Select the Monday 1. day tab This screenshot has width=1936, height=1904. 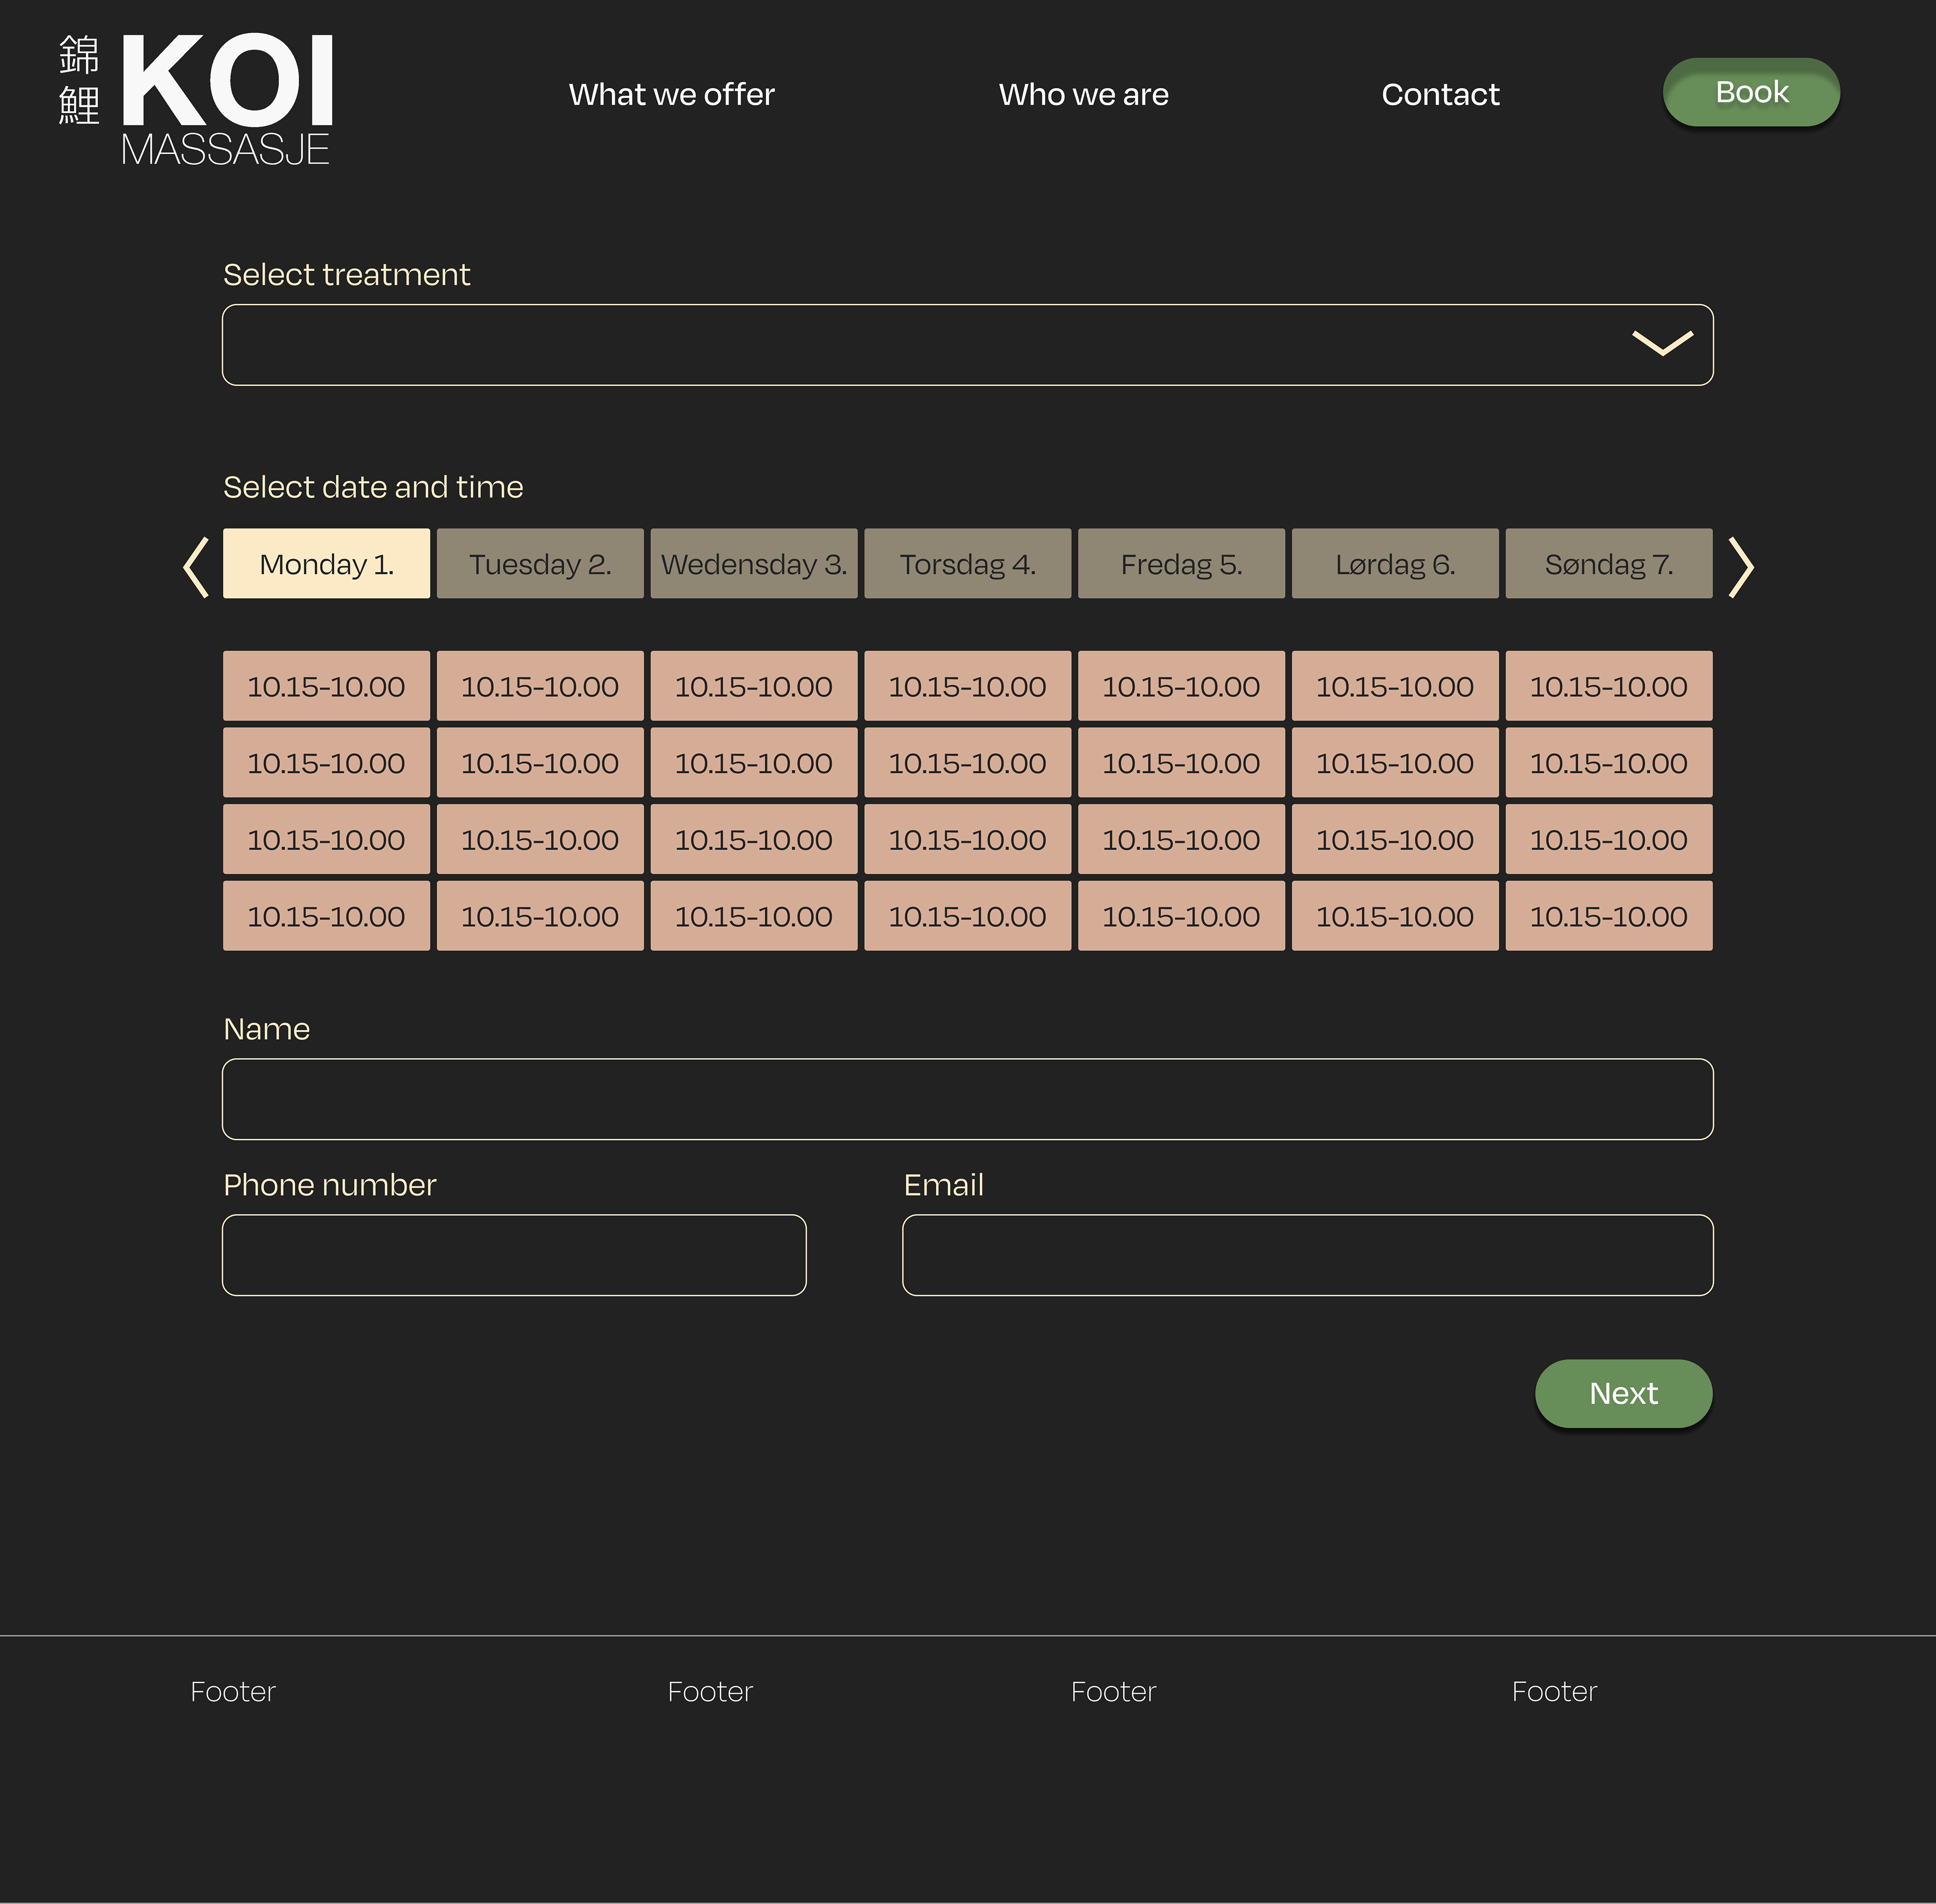pyautogui.click(x=326, y=563)
